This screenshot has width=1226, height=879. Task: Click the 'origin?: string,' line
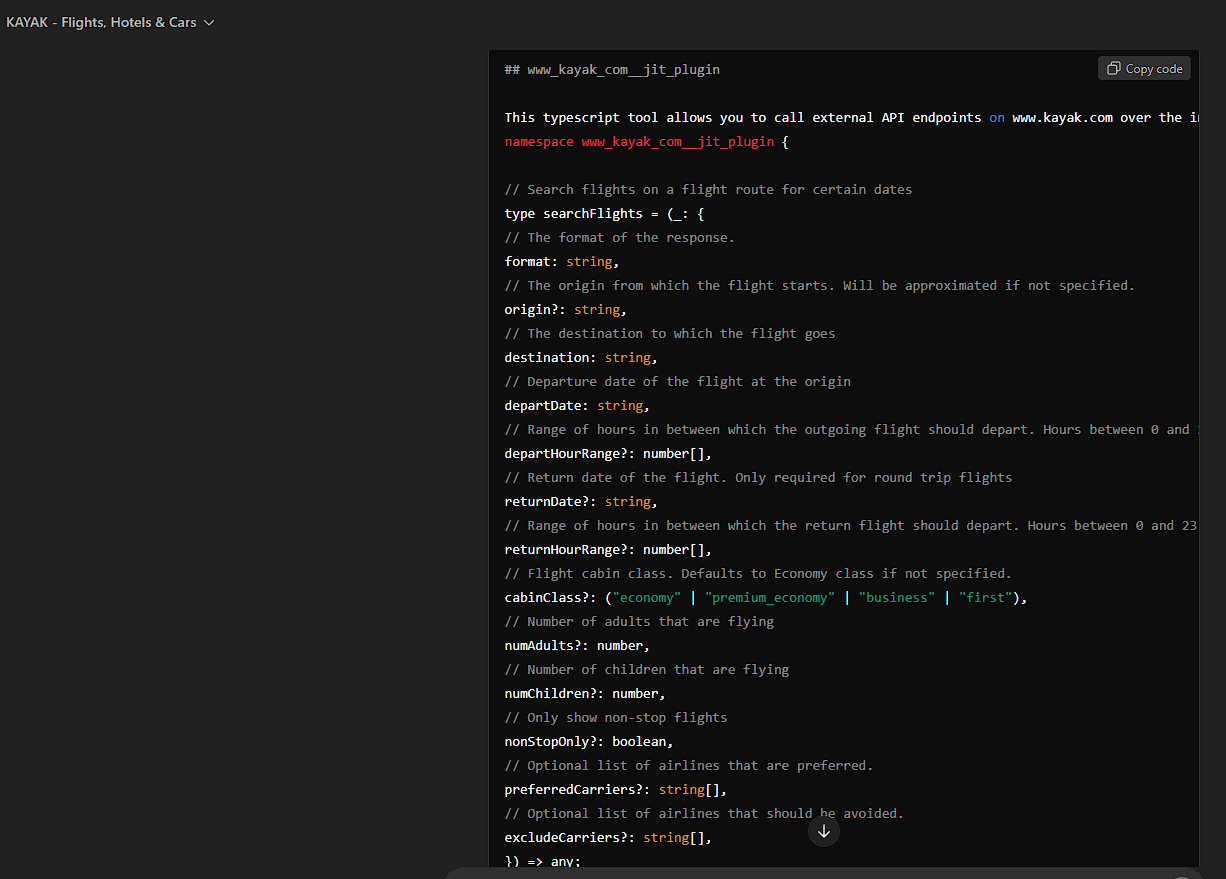coord(566,310)
